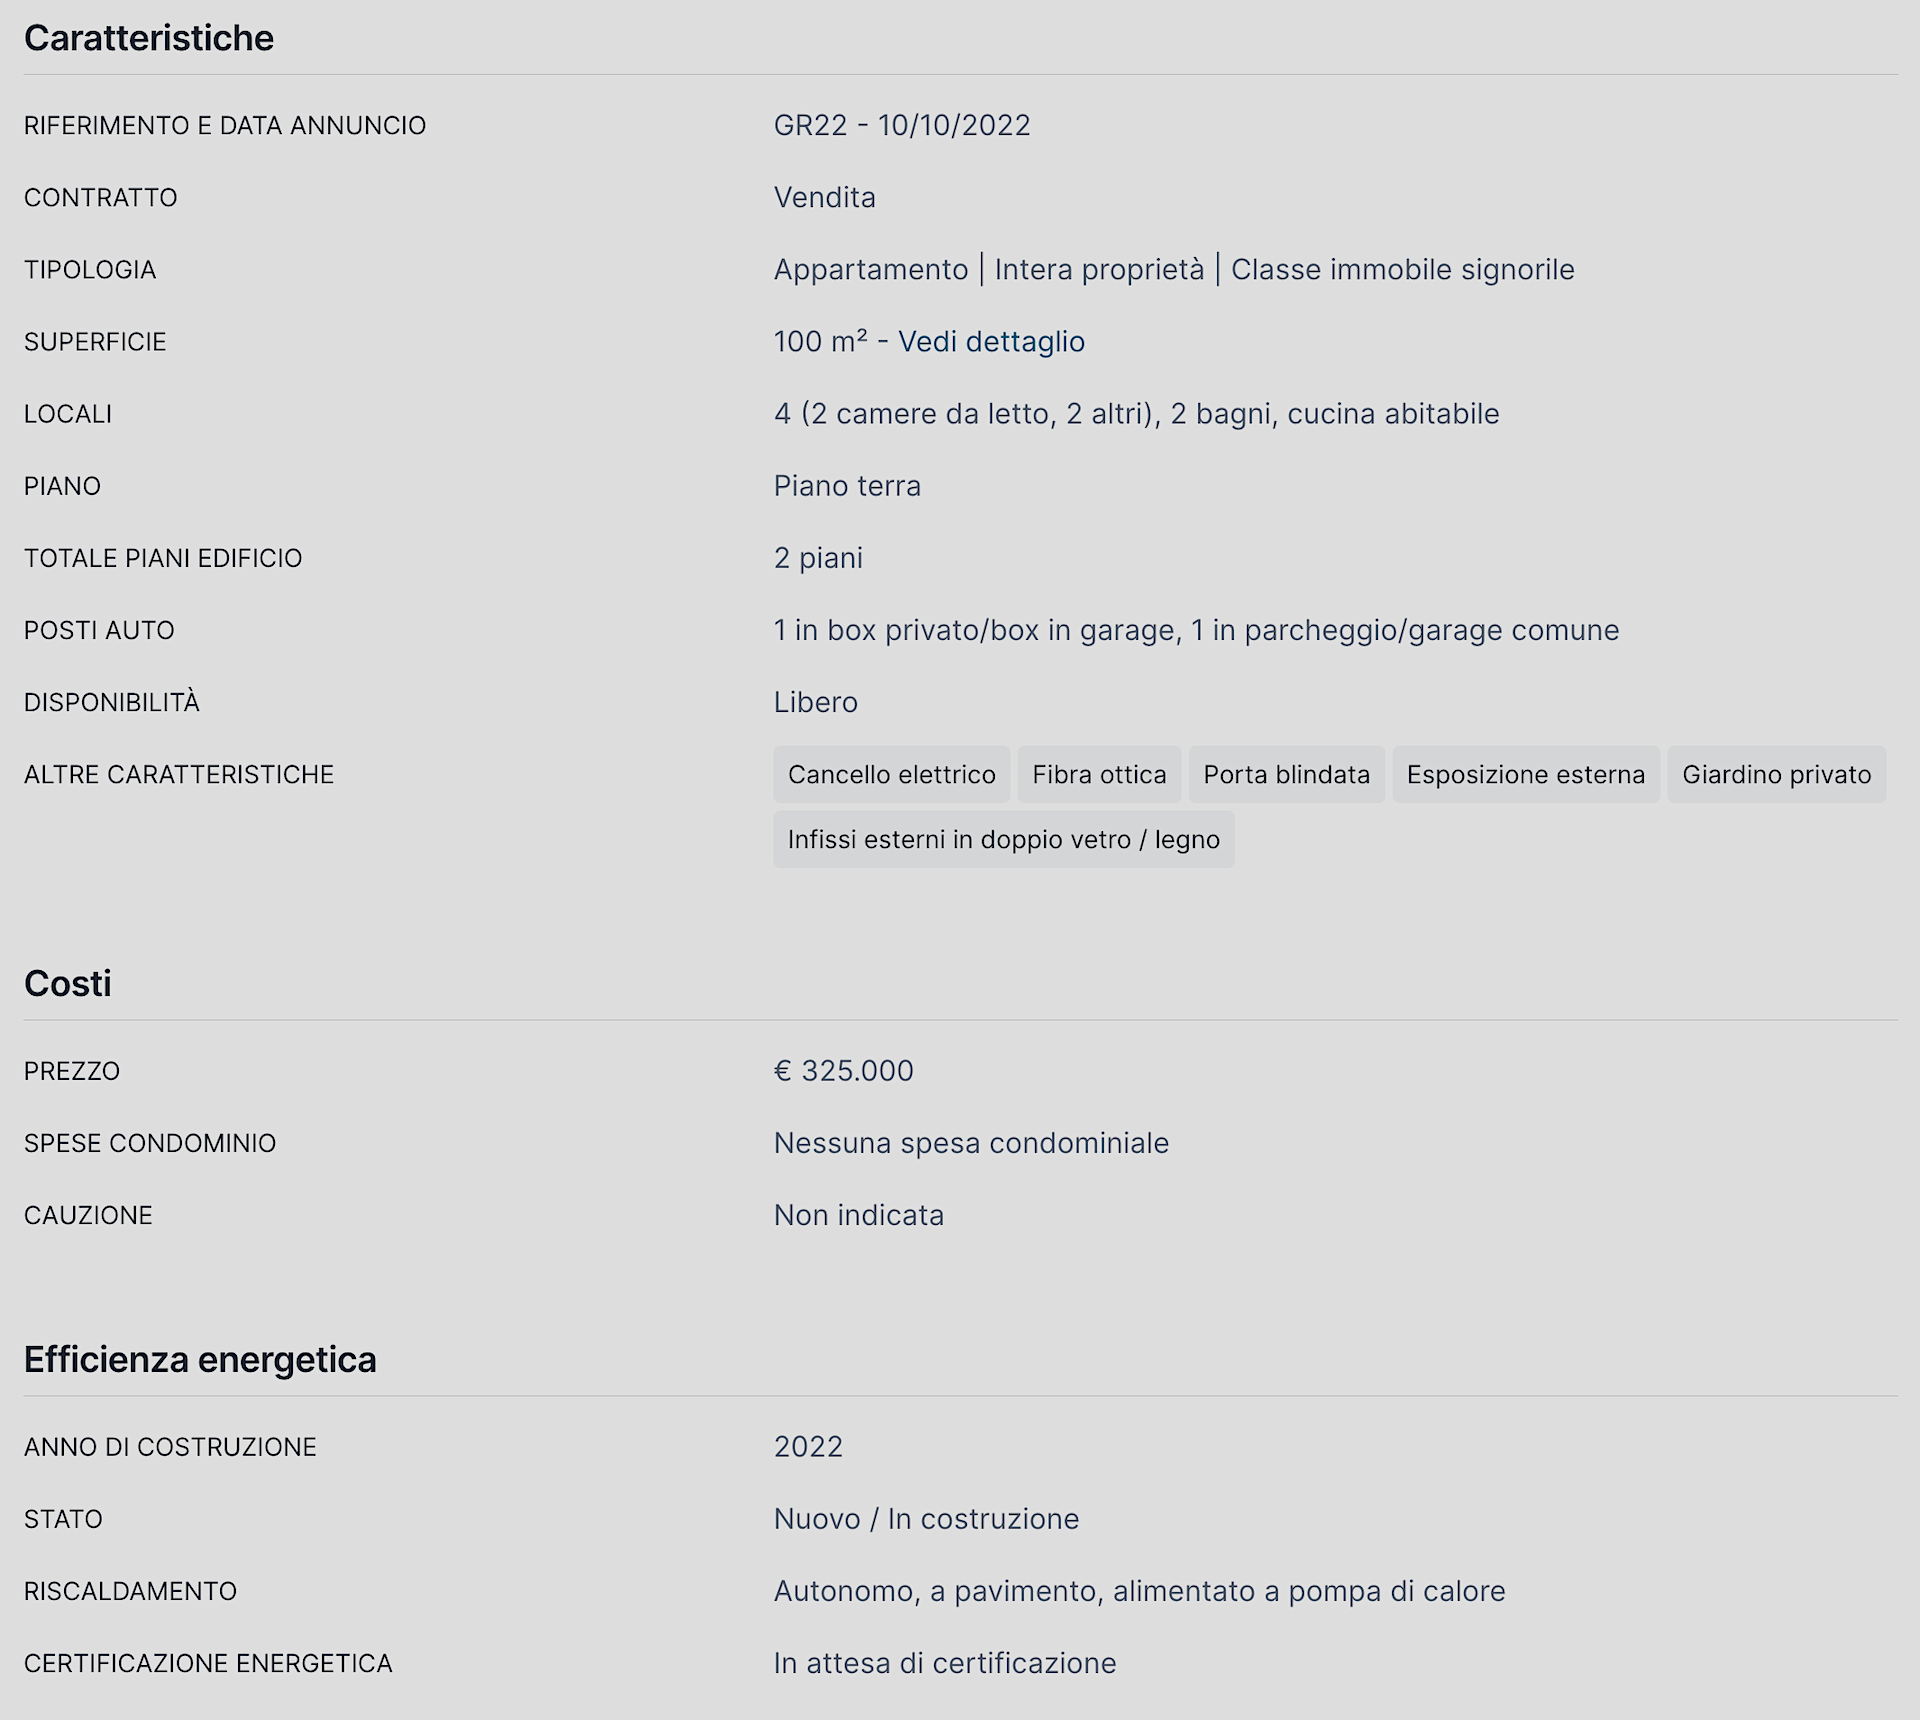Click the Vendita contract value
The image size is (1920, 1720).
coord(824,198)
